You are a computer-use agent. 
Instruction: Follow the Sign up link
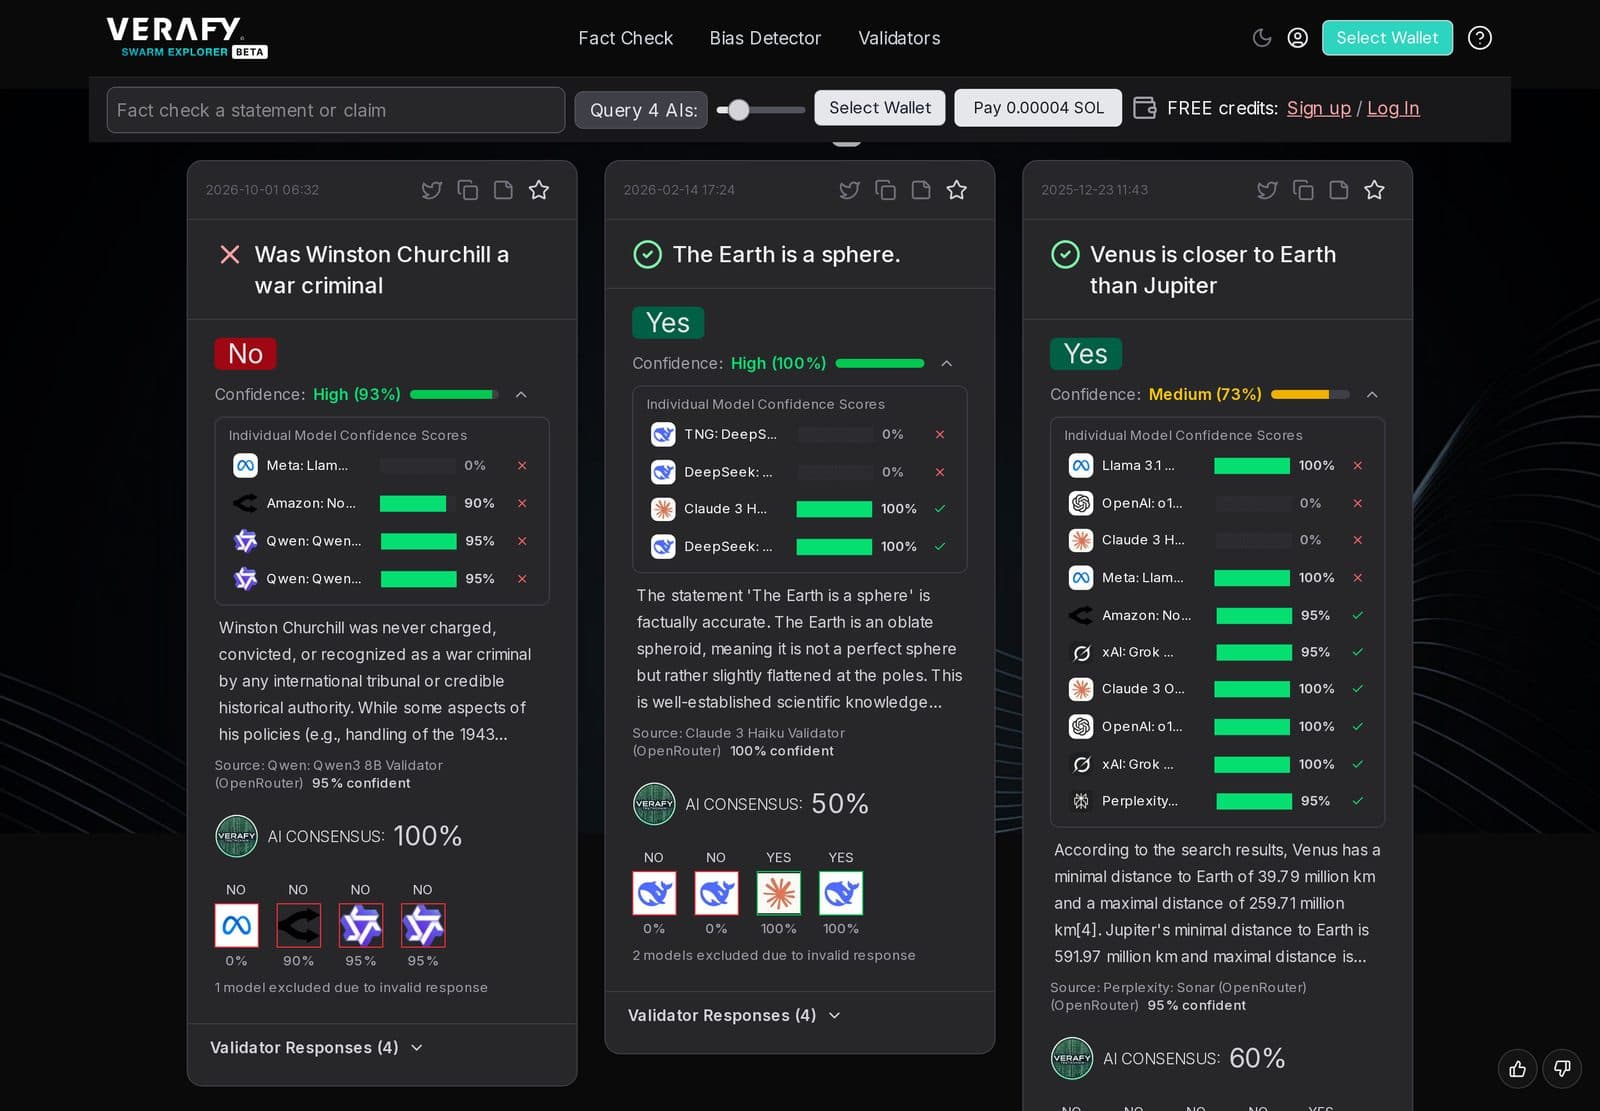(x=1318, y=108)
